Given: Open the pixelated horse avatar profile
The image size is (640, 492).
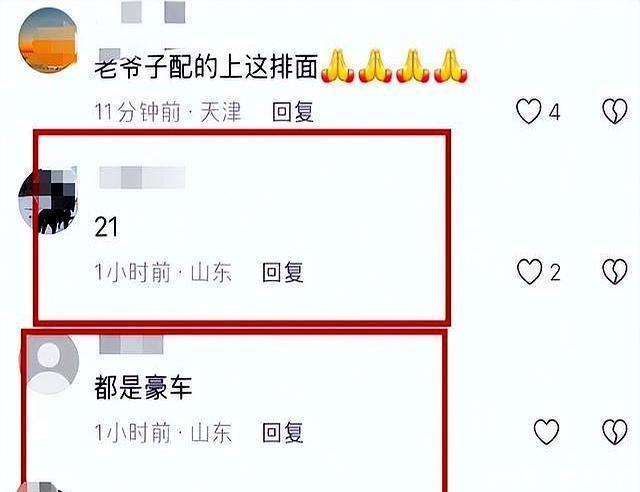Looking at the screenshot, I should point(48,200).
